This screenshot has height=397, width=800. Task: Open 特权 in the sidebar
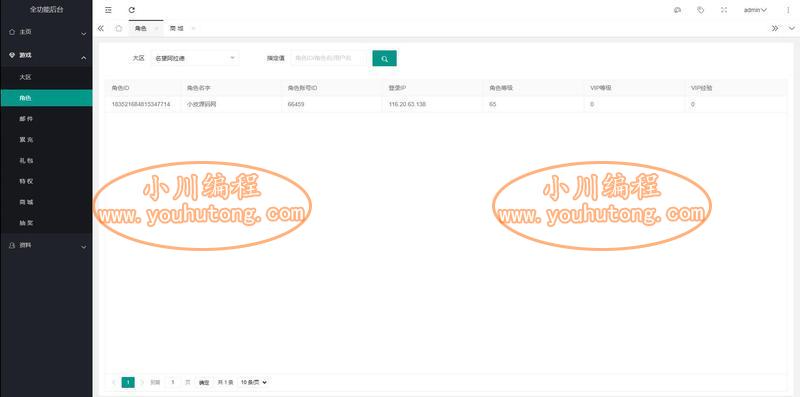pyautogui.click(x=46, y=181)
